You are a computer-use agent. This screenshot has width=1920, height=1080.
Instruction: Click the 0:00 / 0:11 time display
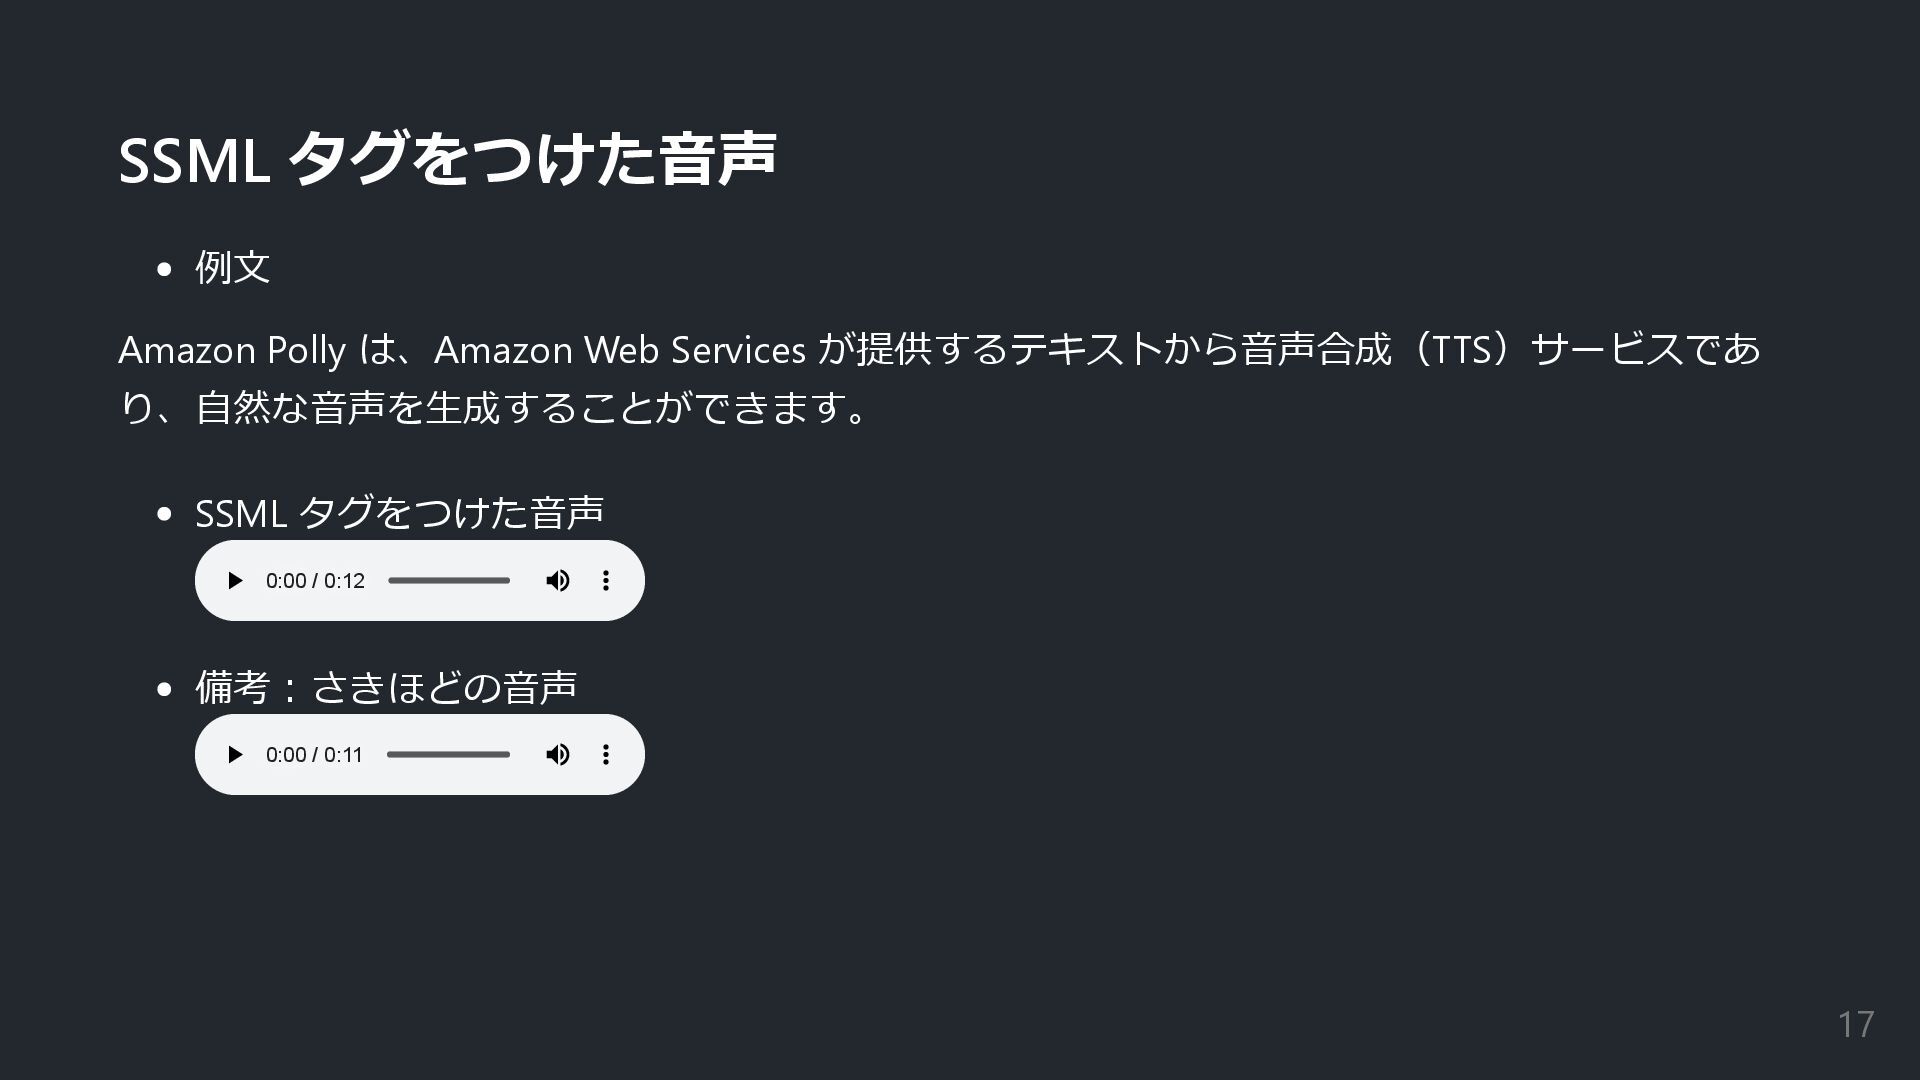click(x=314, y=755)
